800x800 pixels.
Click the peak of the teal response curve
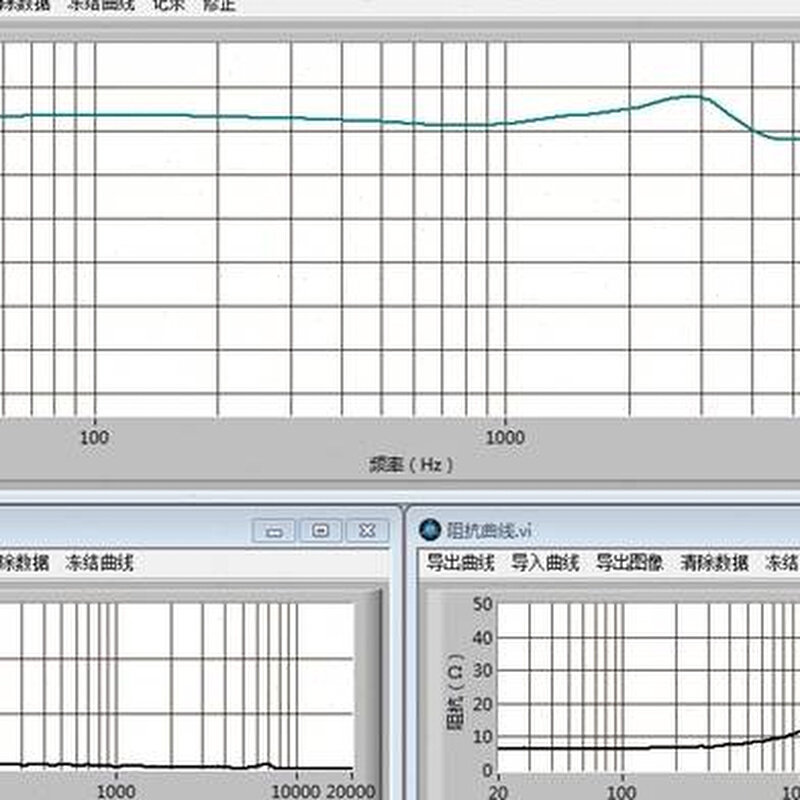click(x=690, y=96)
